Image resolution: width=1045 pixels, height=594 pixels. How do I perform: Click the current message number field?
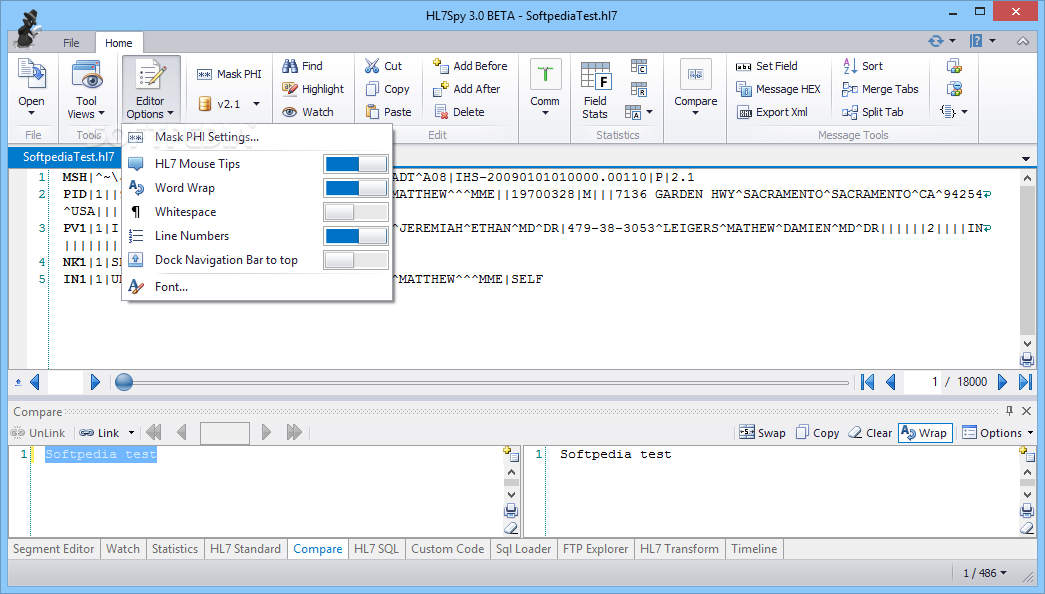tap(920, 382)
